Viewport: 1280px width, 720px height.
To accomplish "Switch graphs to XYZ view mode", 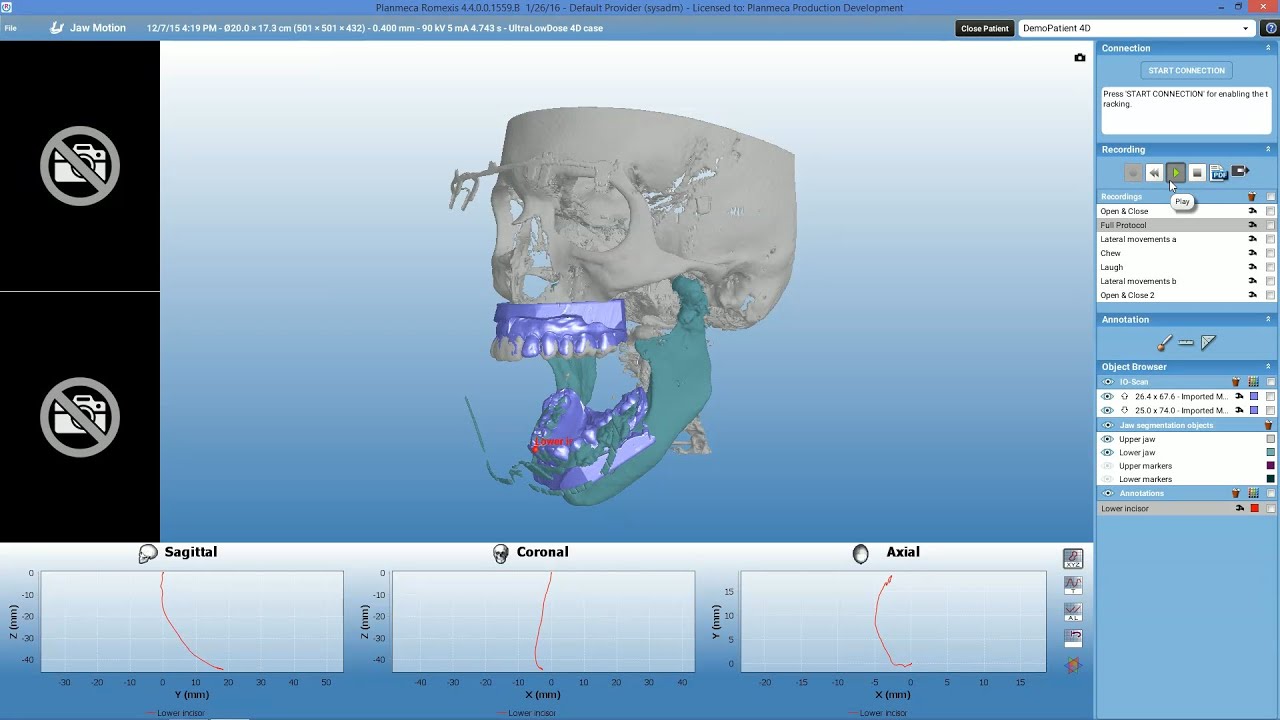I will click(1073, 559).
